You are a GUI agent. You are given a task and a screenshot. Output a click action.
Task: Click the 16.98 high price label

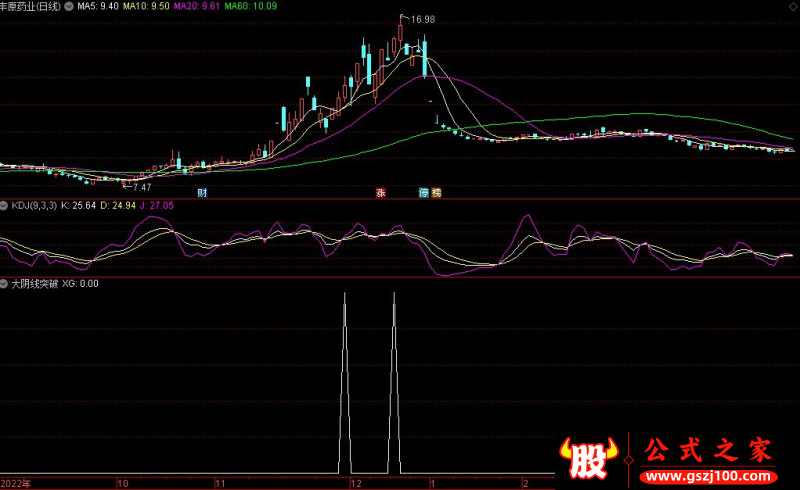(423, 19)
